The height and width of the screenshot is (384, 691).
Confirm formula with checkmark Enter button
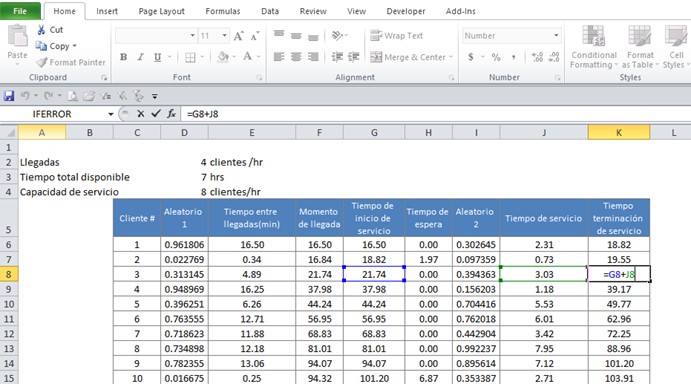156,114
